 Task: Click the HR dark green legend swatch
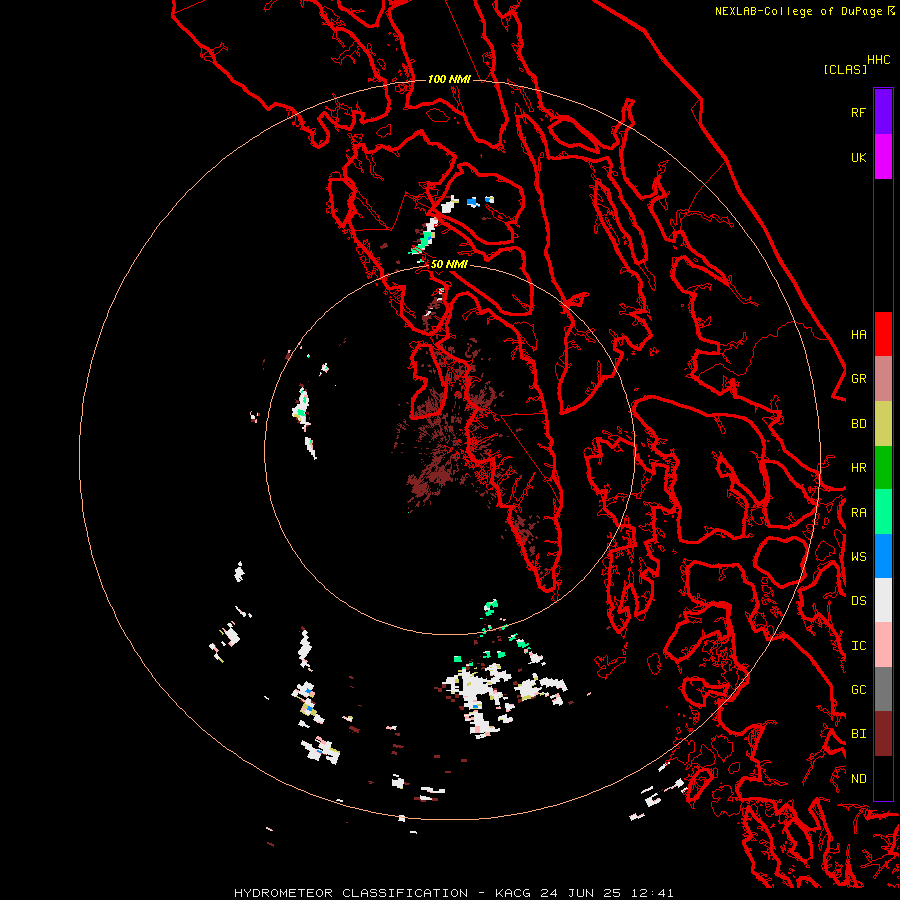tap(883, 468)
